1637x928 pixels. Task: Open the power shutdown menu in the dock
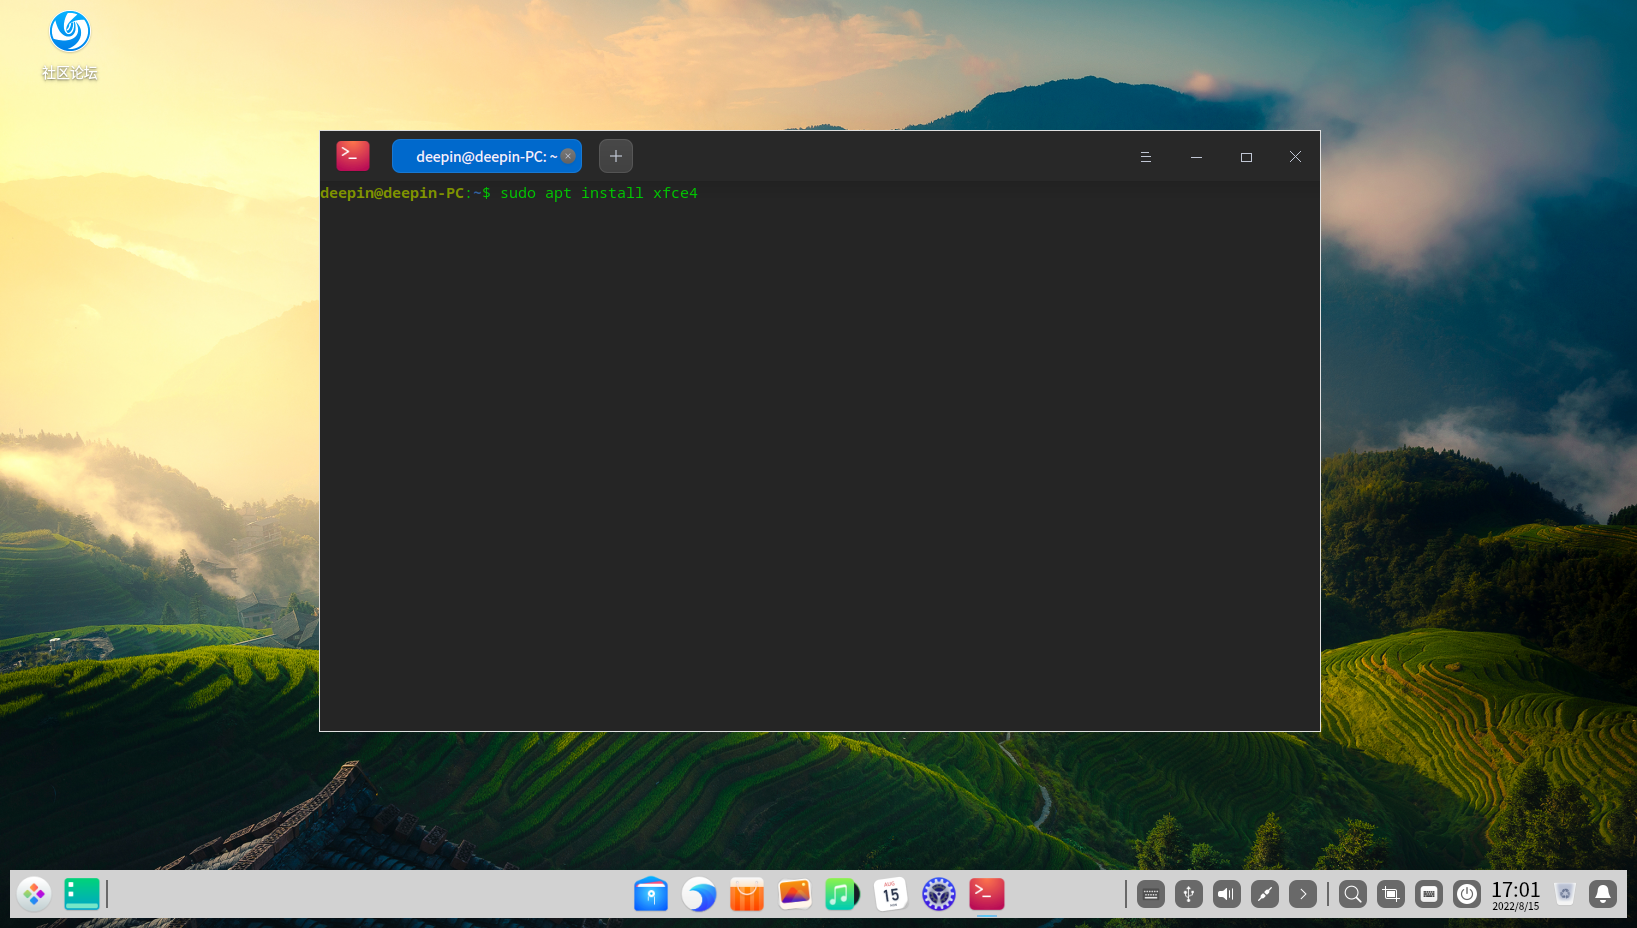tap(1467, 894)
